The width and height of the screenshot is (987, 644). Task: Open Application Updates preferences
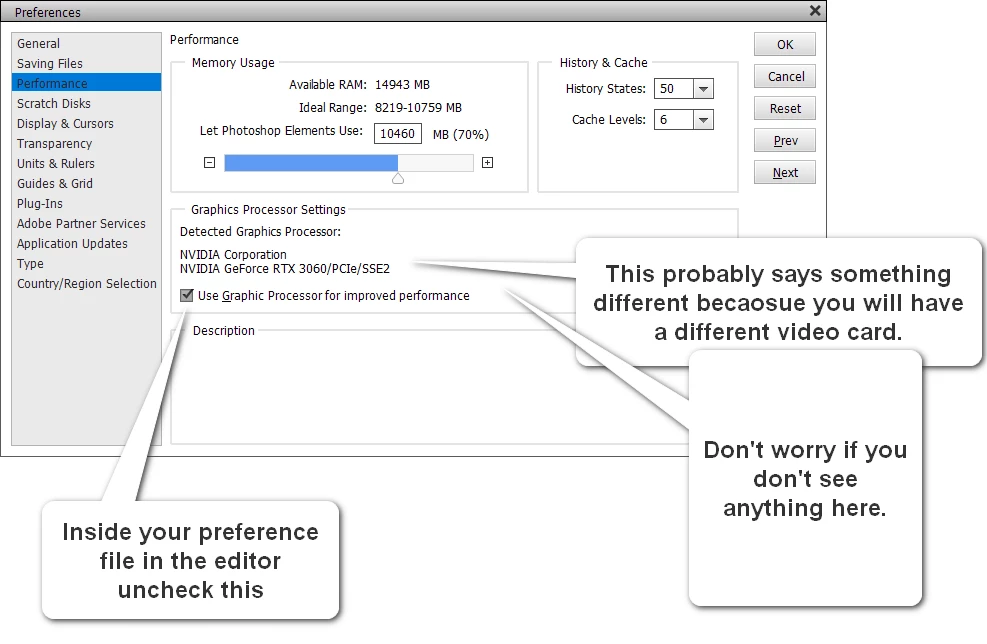click(86, 244)
